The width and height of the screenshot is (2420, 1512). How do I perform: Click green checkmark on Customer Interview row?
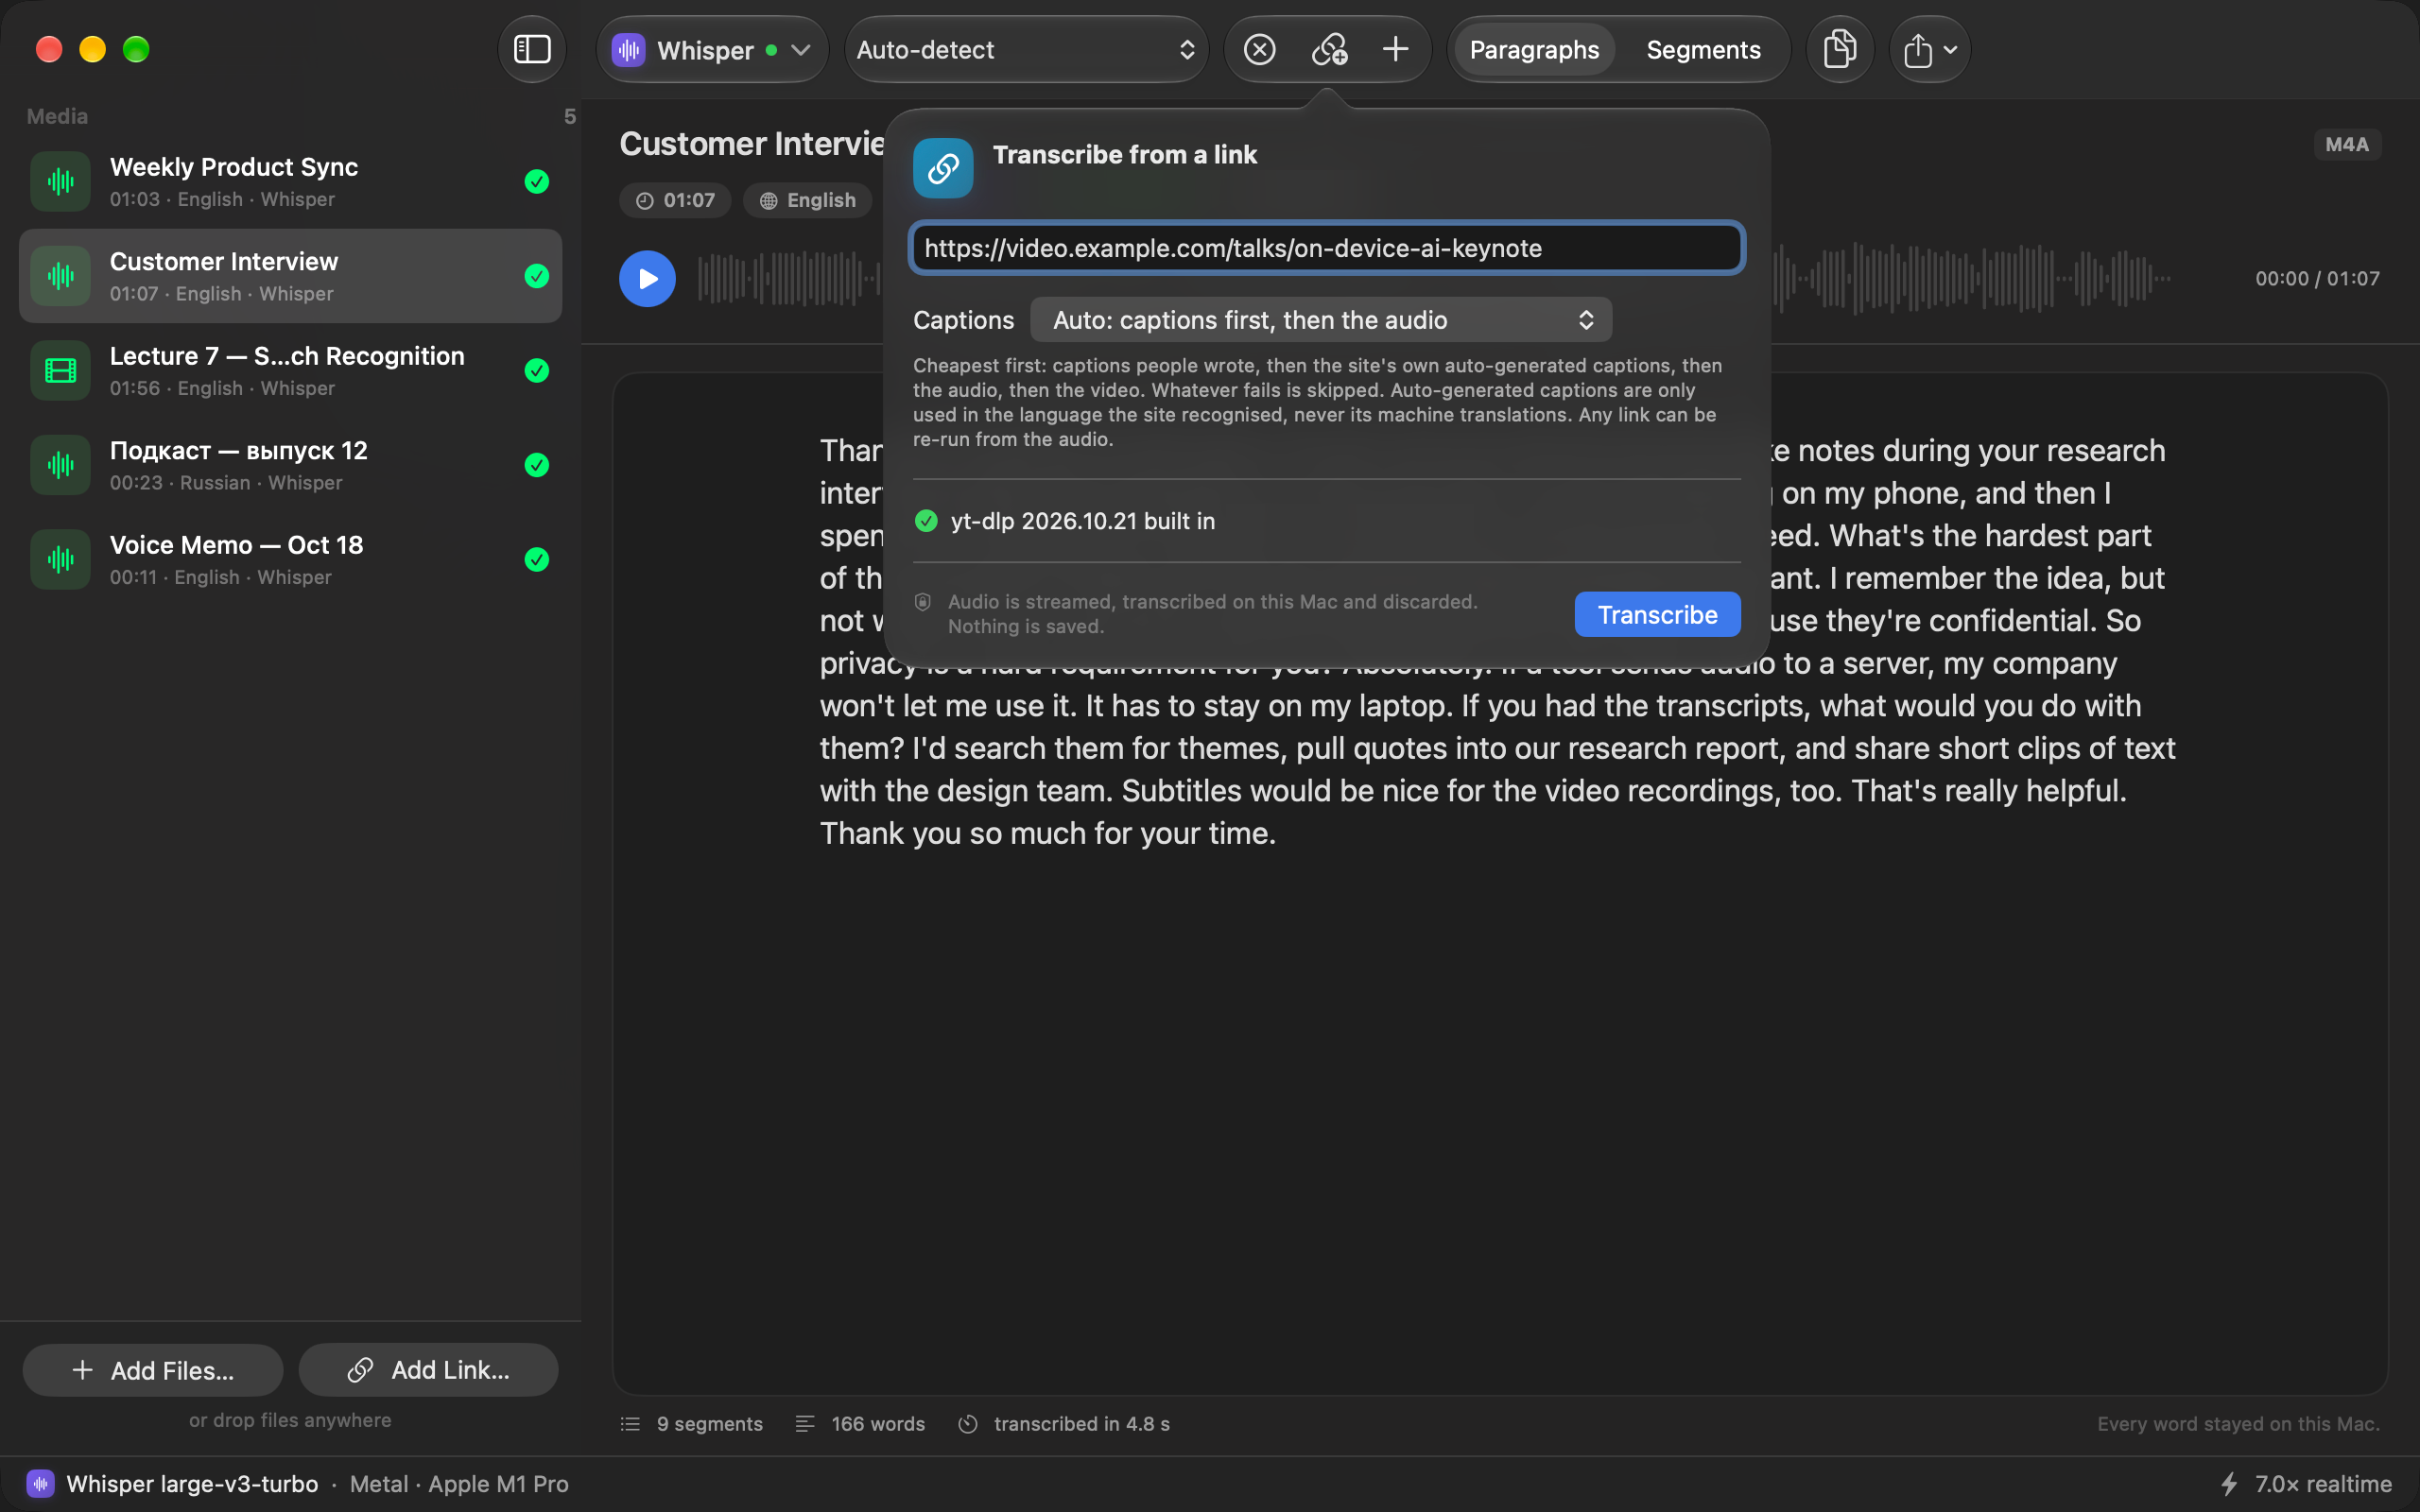tap(537, 276)
